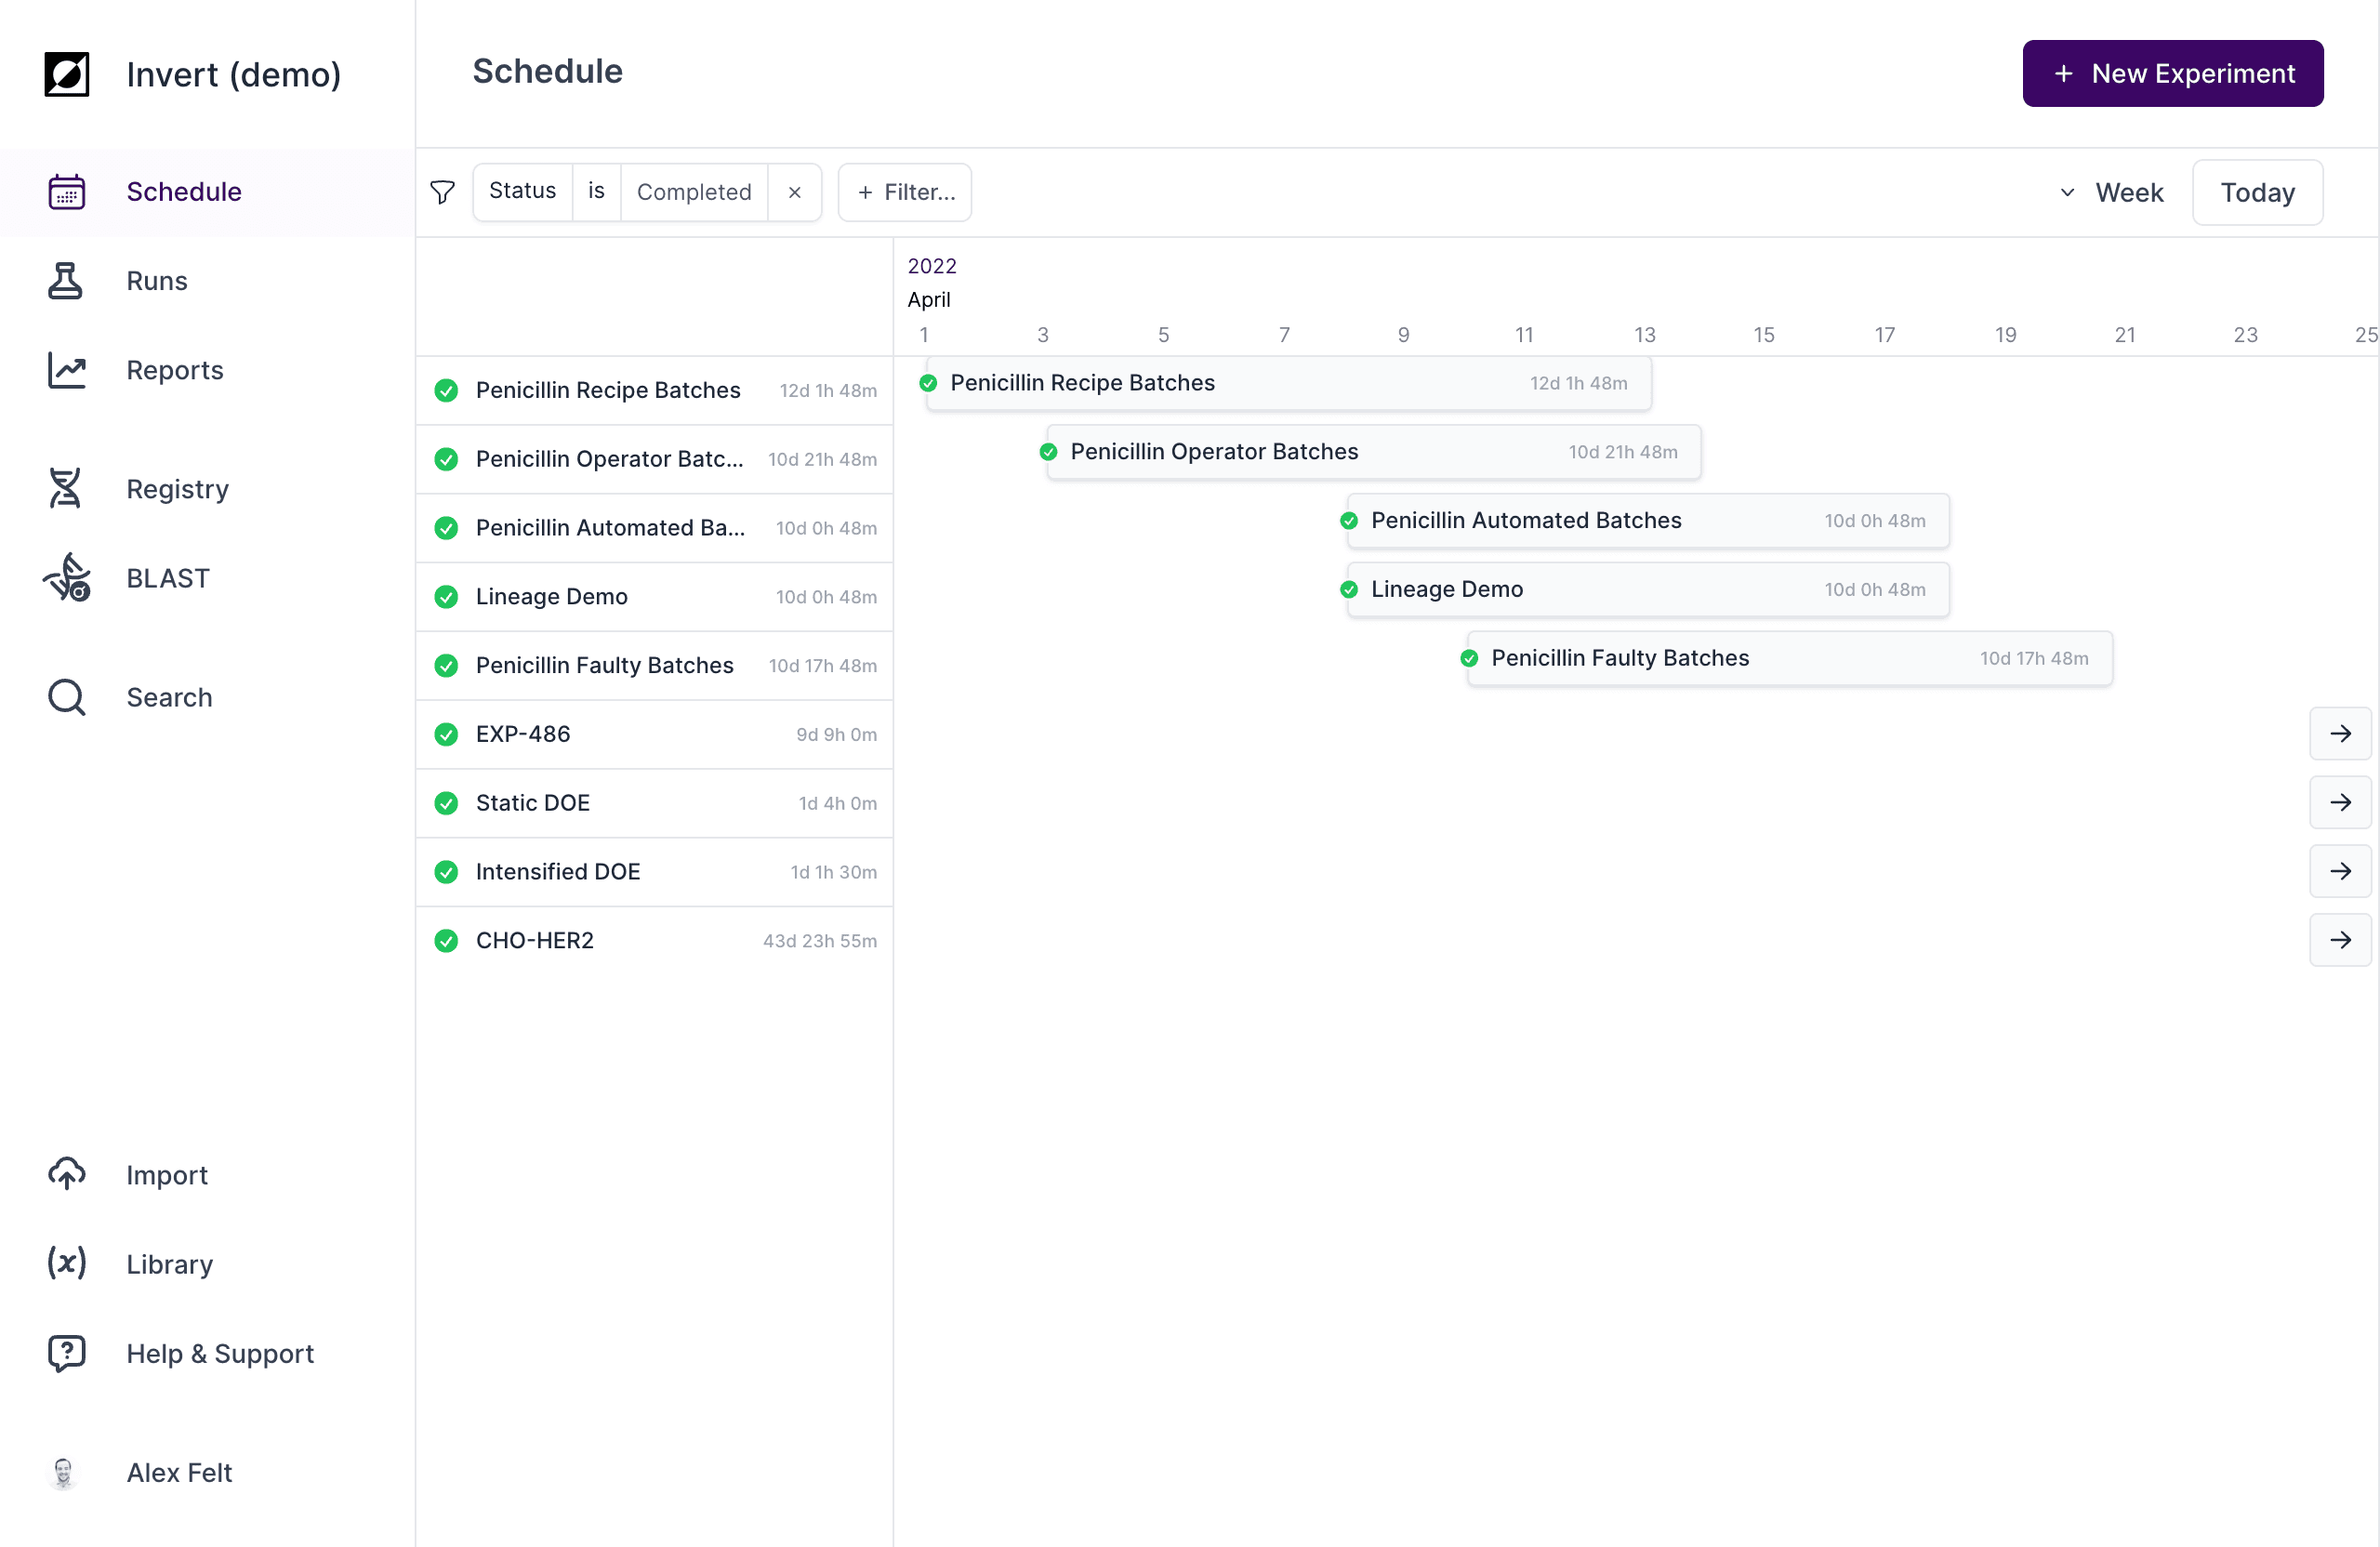Open the Library page
This screenshot has height=1547, width=2380.
pyautogui.click(x=207, y=1263)
